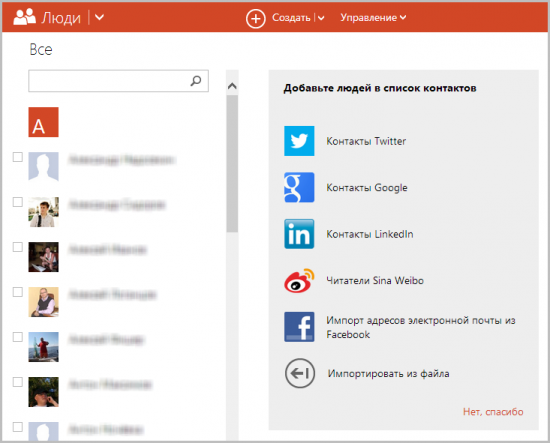Select Импортировать из файла link
This screenshot has width=550, height=443.
(x=388, y=374)
